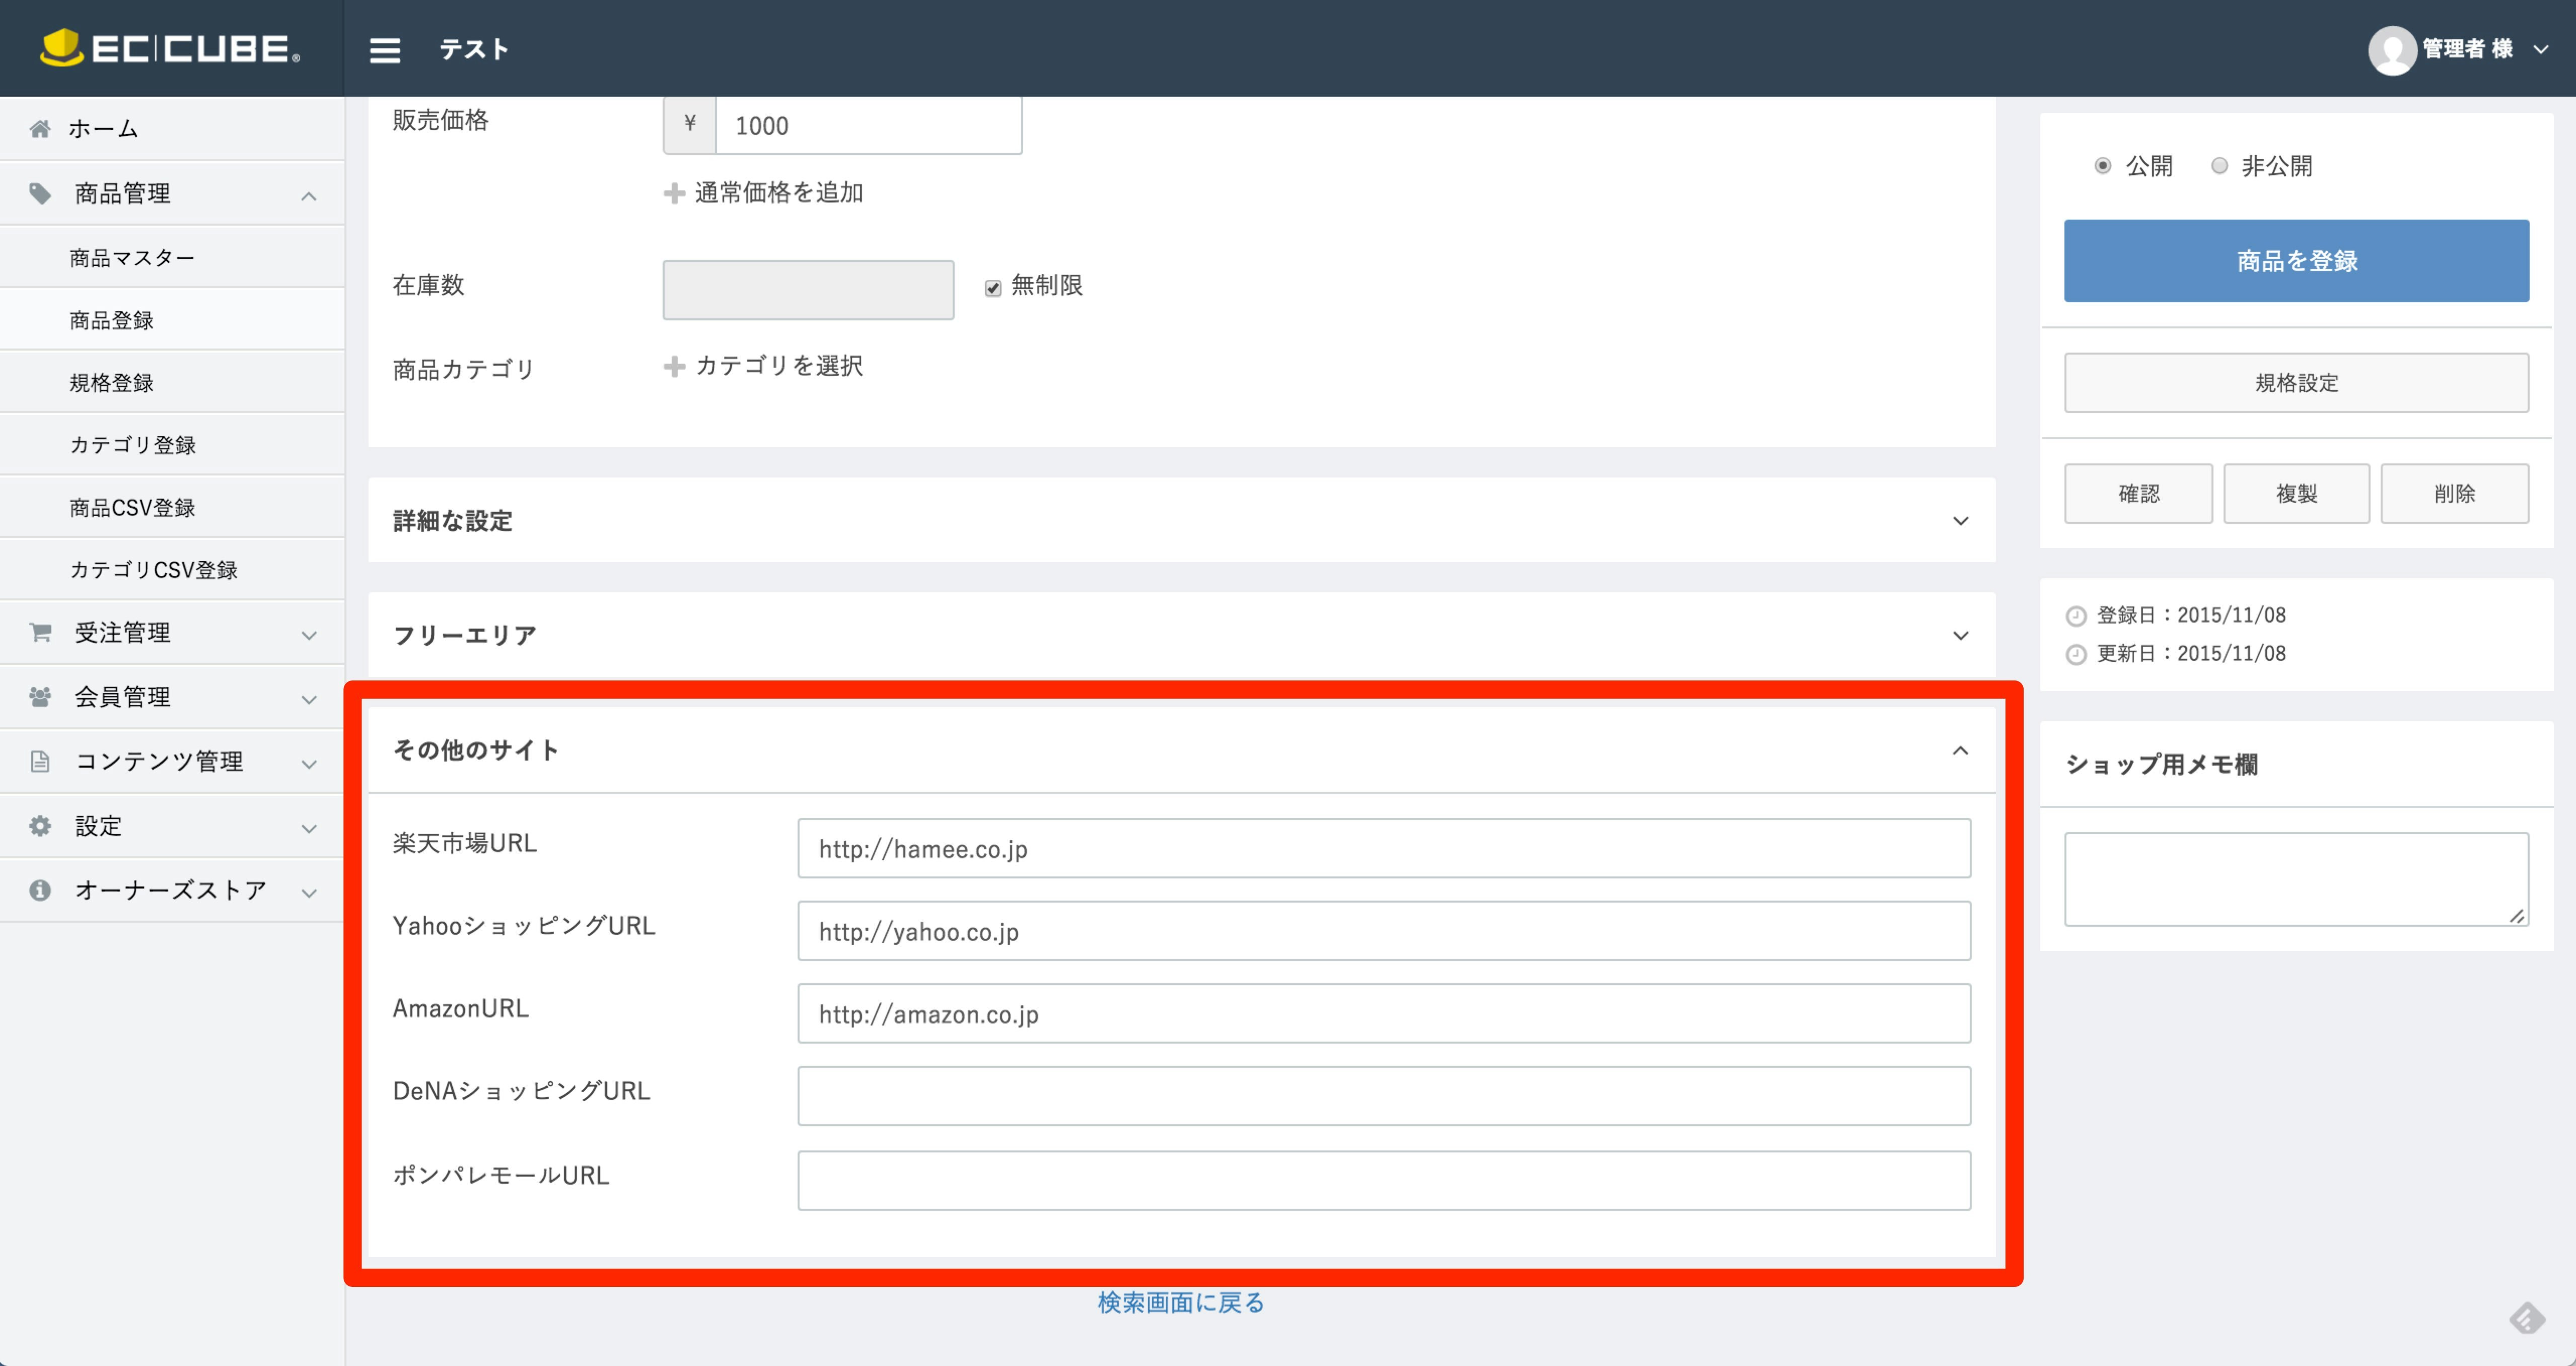Click the 削除 button
The height and width of the screenshot is (1366, 2576).
pyautogui.click(x=2454, y=494)
